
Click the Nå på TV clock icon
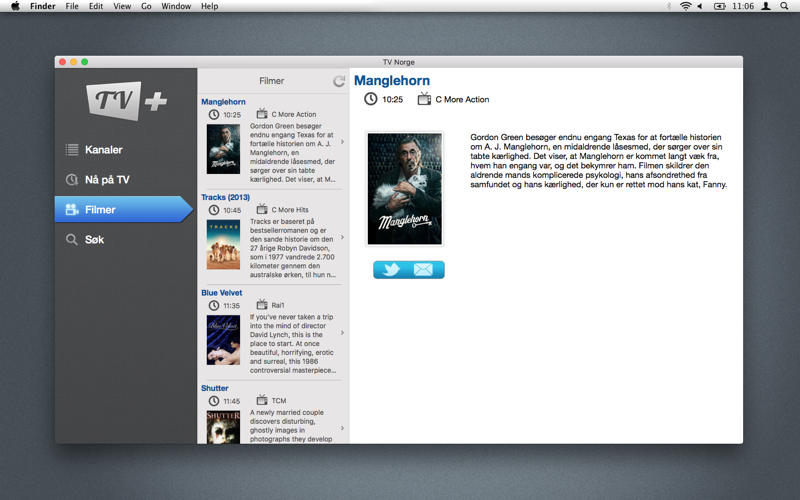[x=72, y=180]
